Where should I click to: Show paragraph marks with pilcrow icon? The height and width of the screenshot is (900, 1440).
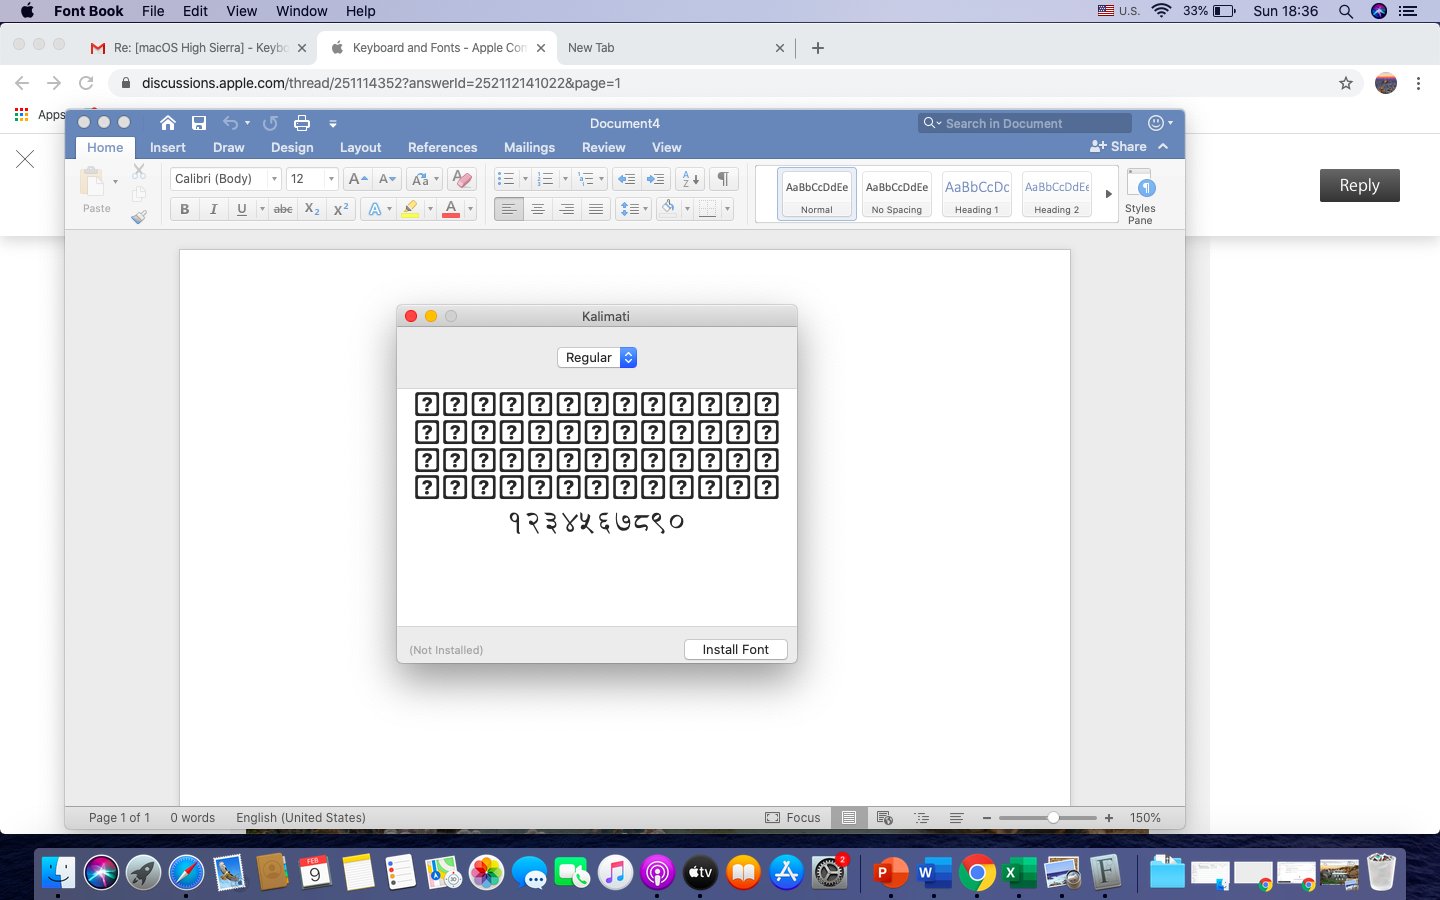(x=723, y=179)
